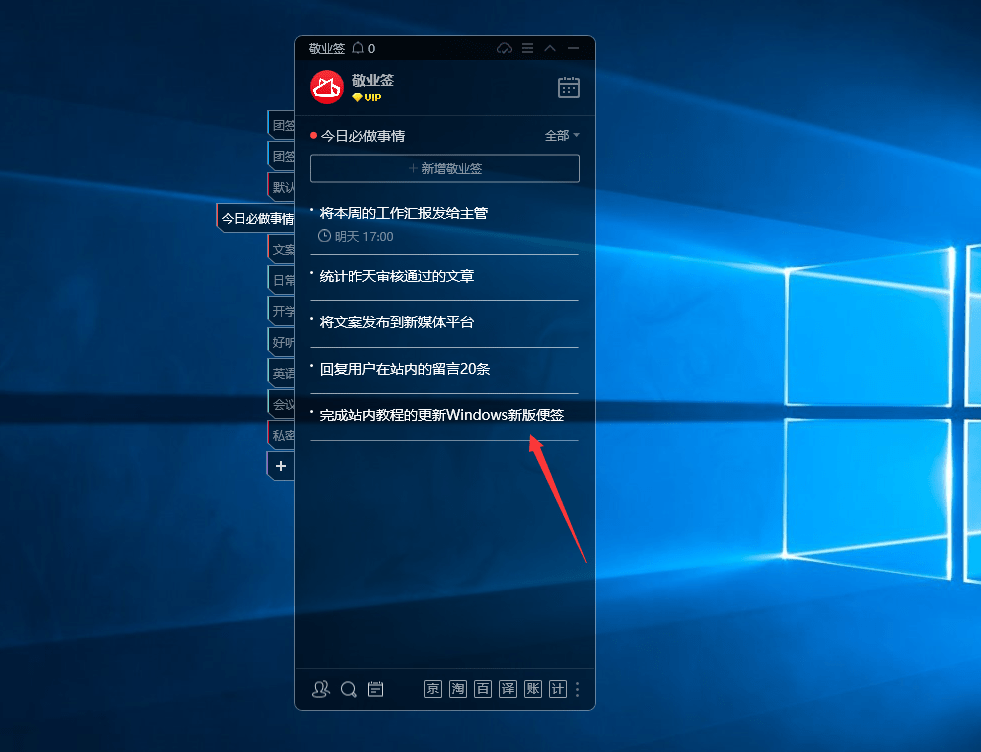
Task: Expand the 全部 filter dropdown
Action: coord(562,135)
